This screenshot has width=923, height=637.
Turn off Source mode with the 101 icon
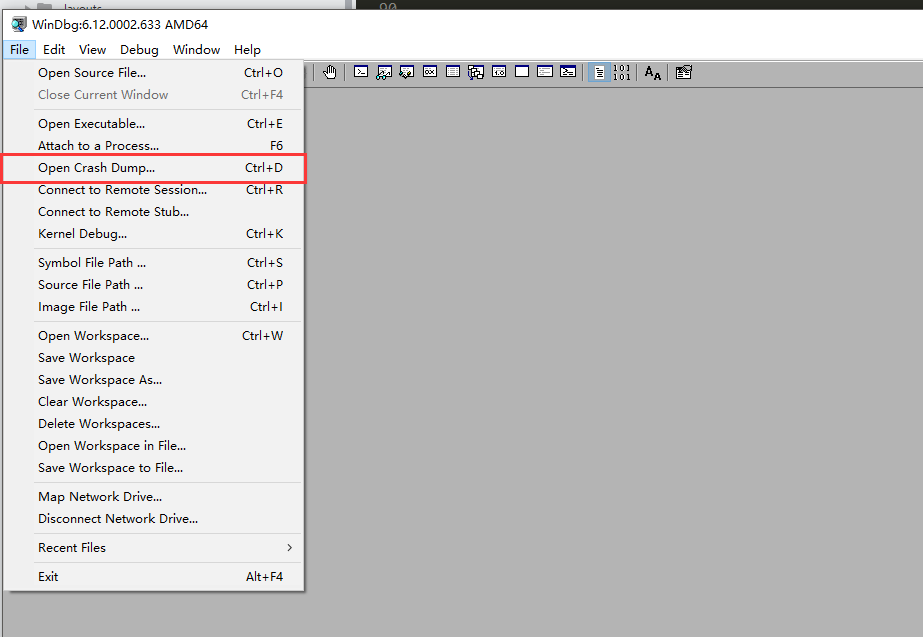point(622,72)
